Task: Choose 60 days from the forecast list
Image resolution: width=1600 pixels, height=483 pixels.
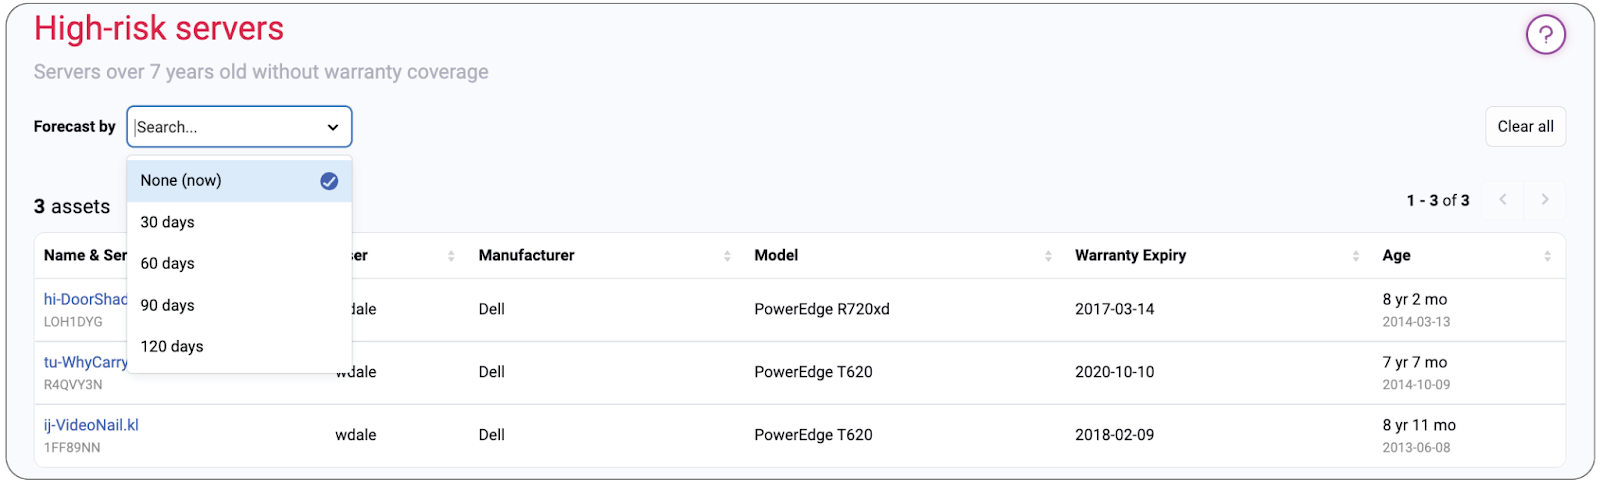Action: click(168, 263)
